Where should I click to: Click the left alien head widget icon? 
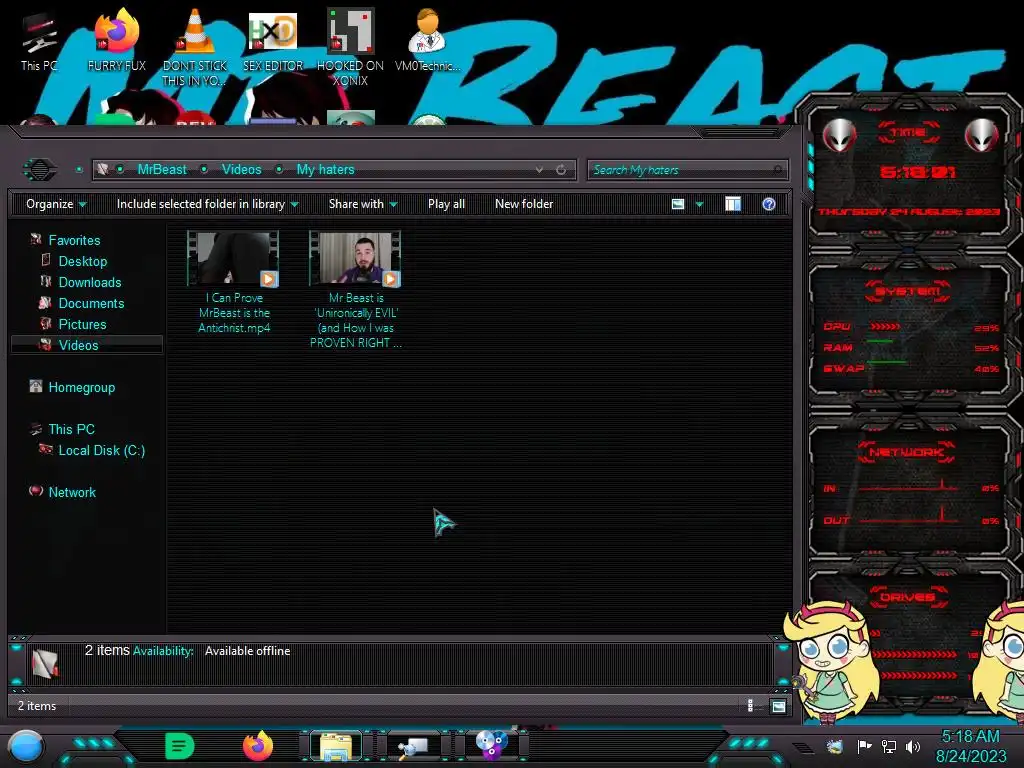[839, 135]
